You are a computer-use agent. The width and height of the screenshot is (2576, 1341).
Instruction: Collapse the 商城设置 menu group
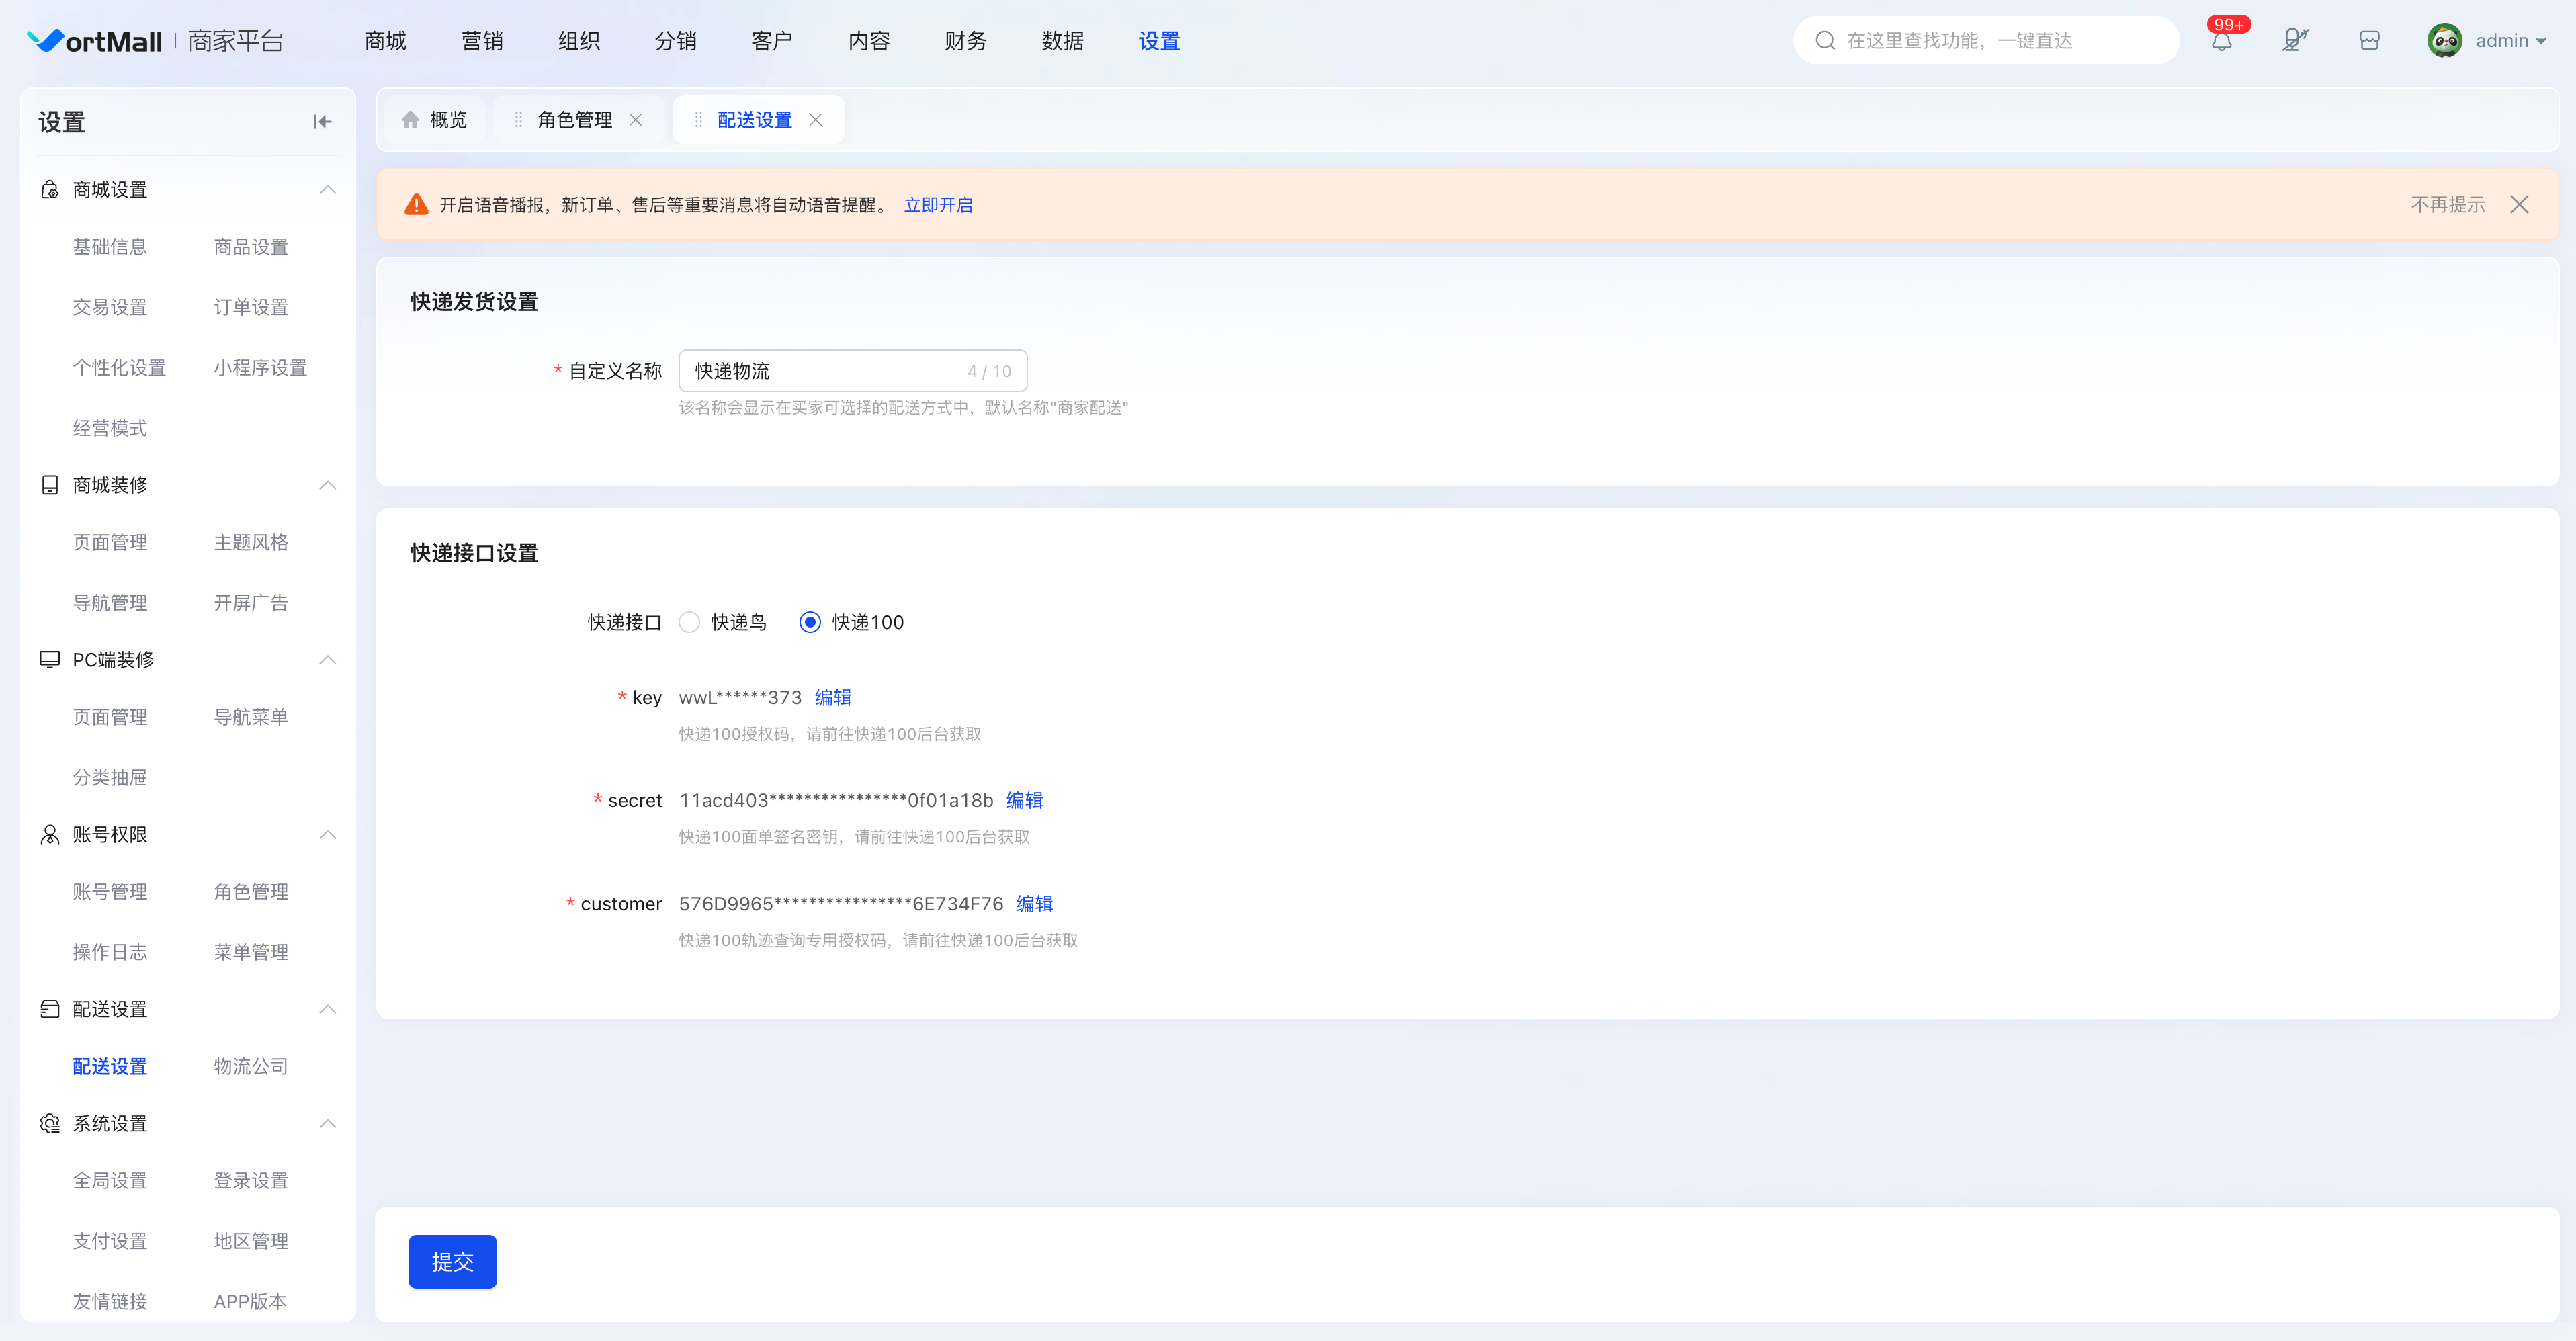[327, 190]
